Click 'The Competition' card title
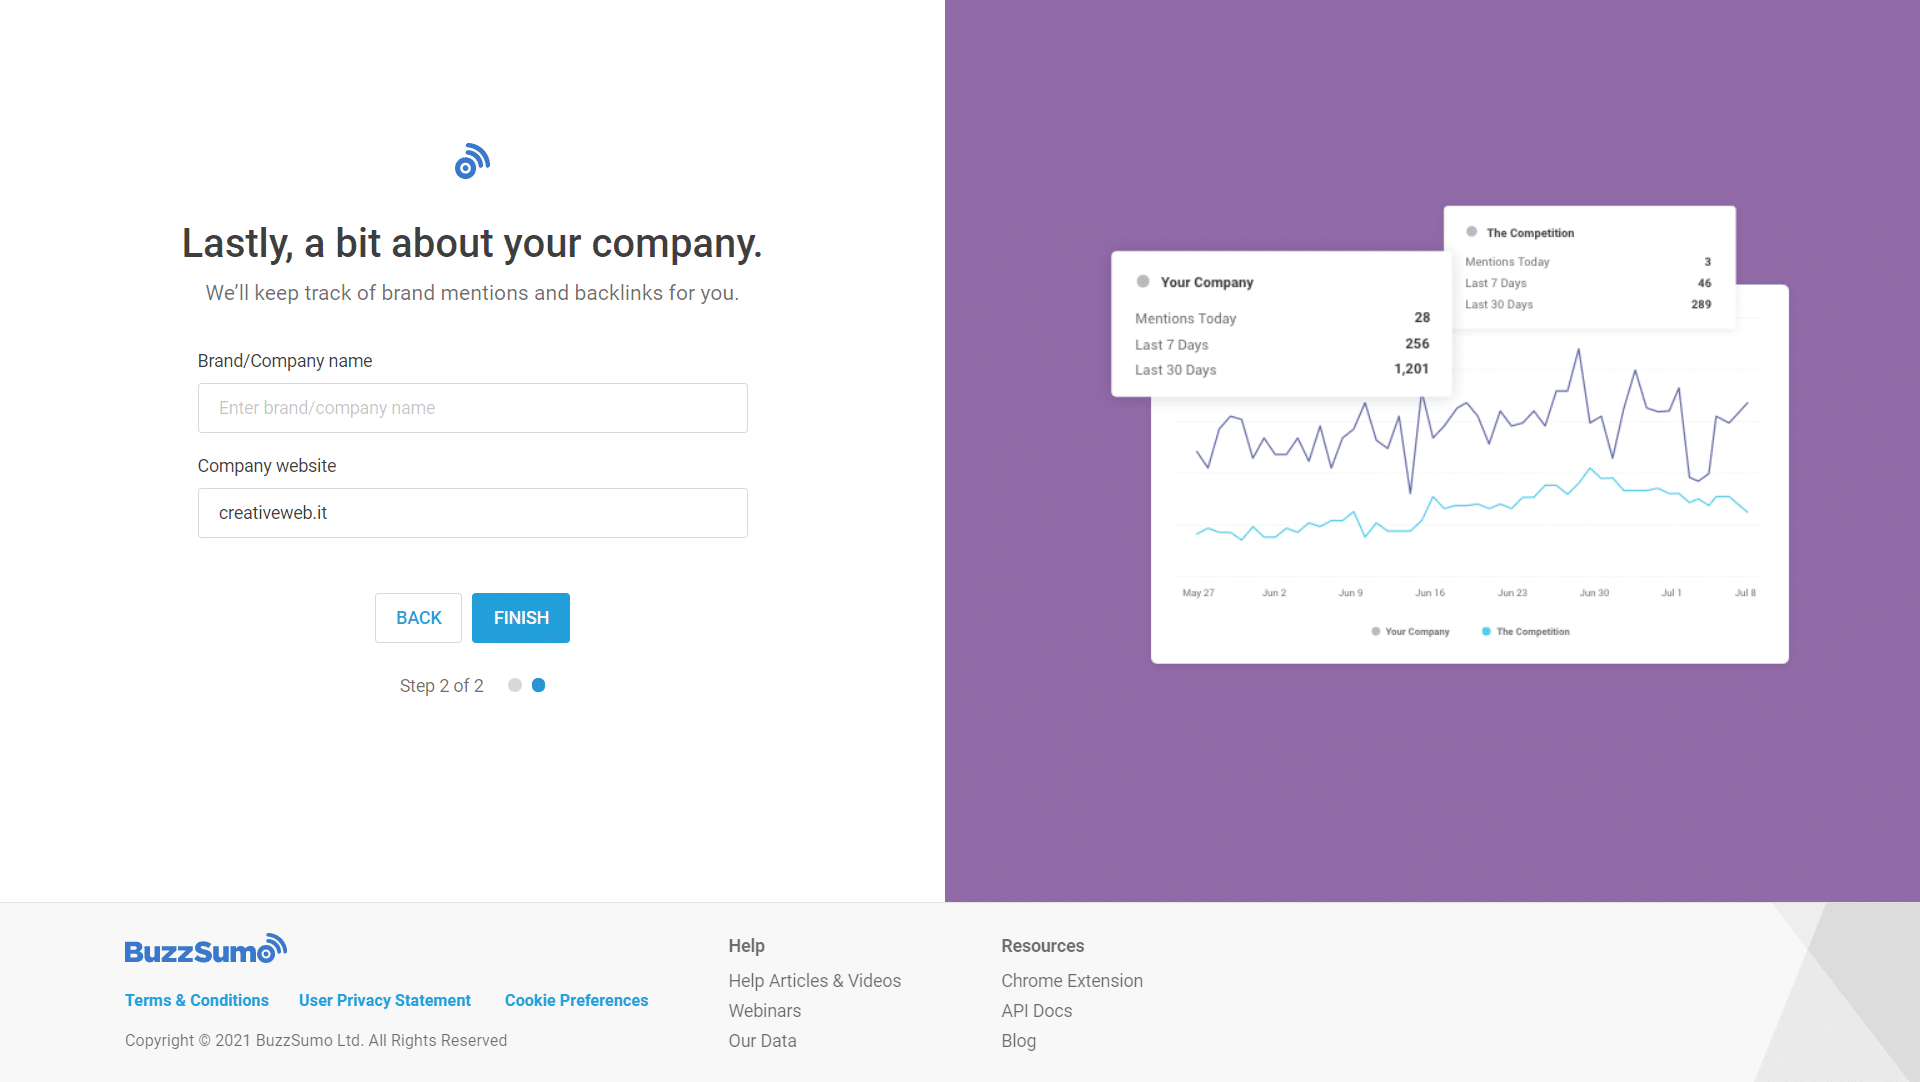Image resolution: width=1920 pixels, height=1082 pixels. pos(1530,233)
